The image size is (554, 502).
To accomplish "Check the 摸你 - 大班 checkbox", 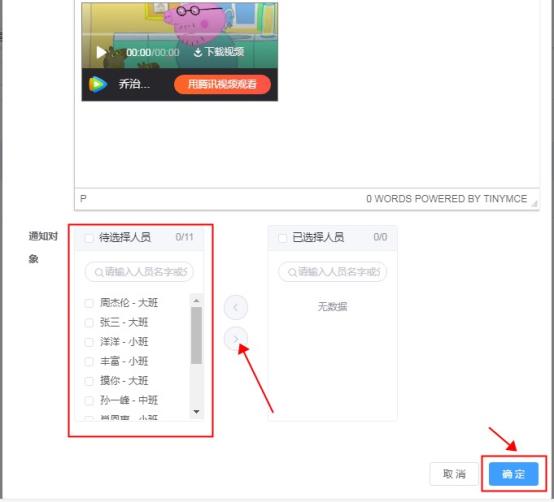I will 89,381.
